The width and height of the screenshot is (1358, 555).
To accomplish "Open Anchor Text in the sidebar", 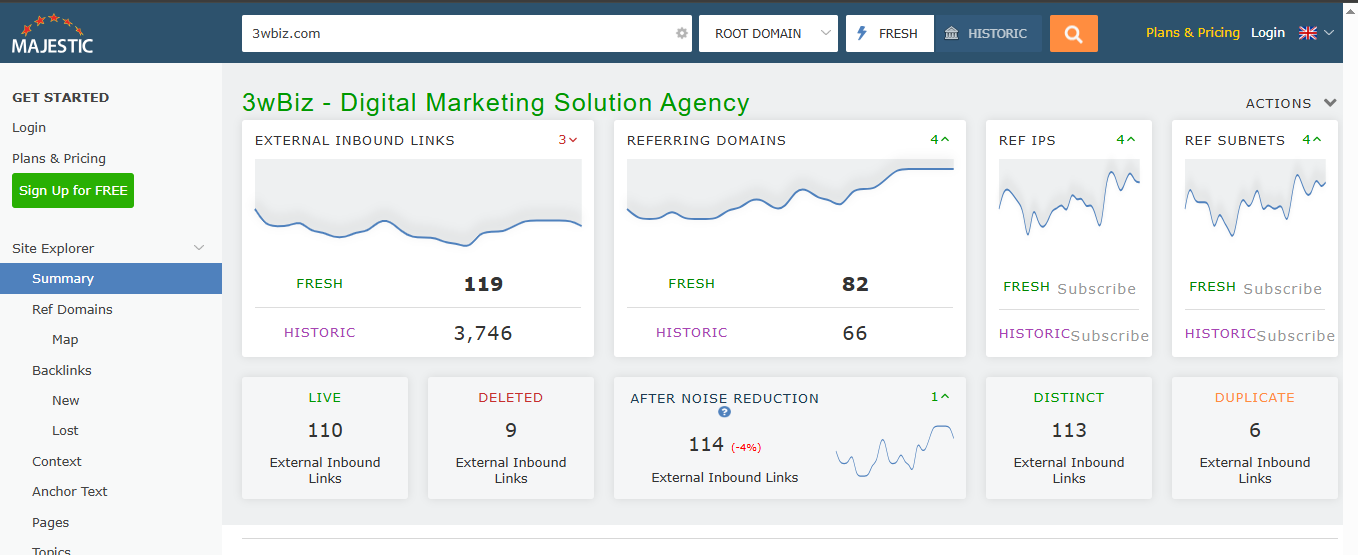I will coord(70,492).
